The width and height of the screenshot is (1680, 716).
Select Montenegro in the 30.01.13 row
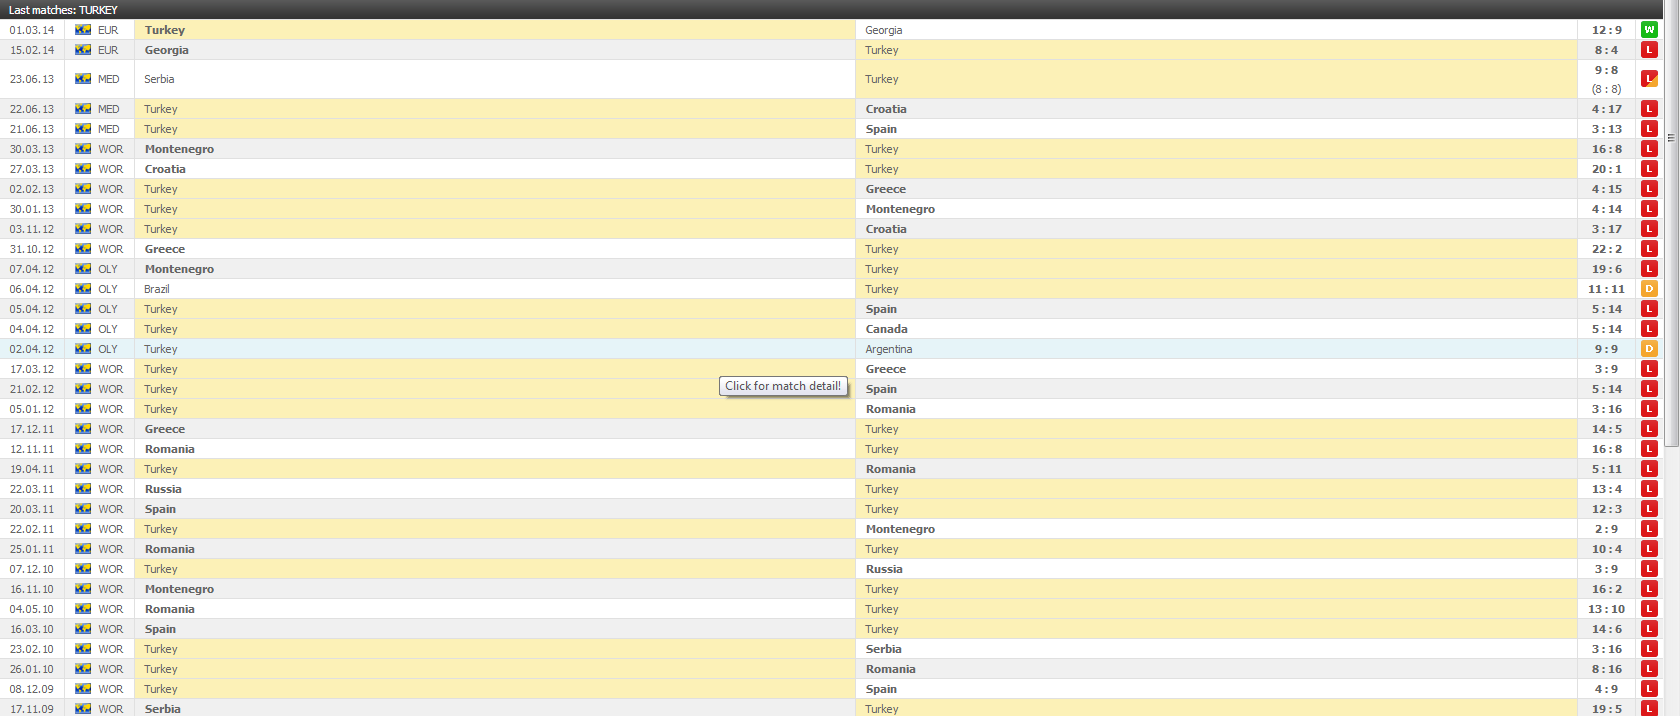tap(901, 209)
